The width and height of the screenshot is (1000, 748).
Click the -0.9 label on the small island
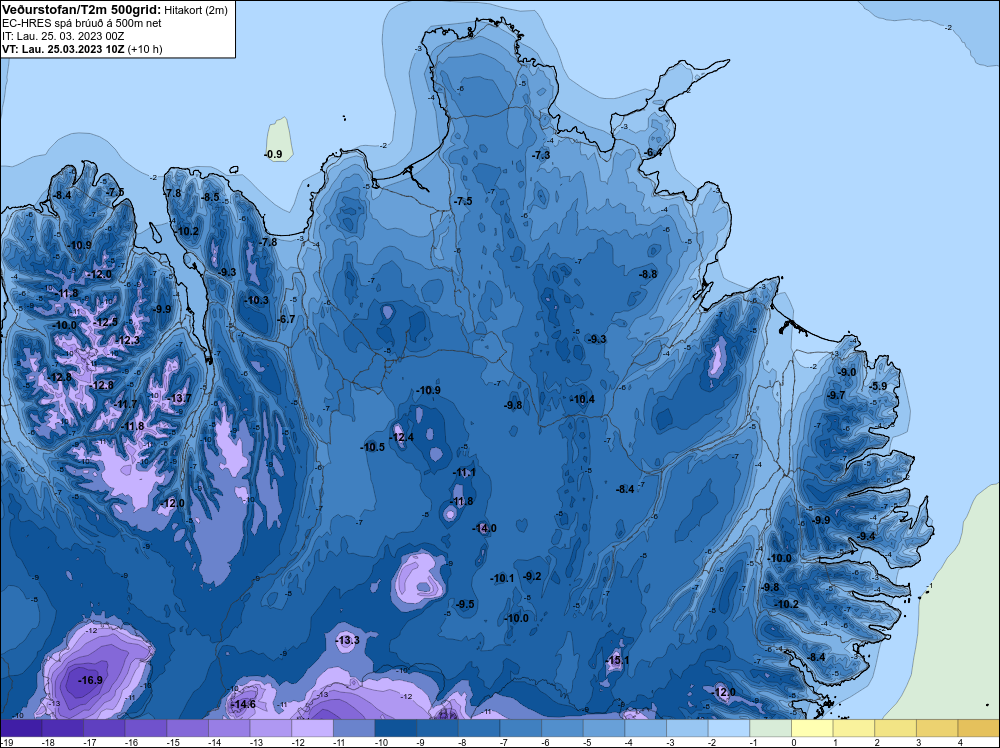pyautogui.click(x=273, y=154)
